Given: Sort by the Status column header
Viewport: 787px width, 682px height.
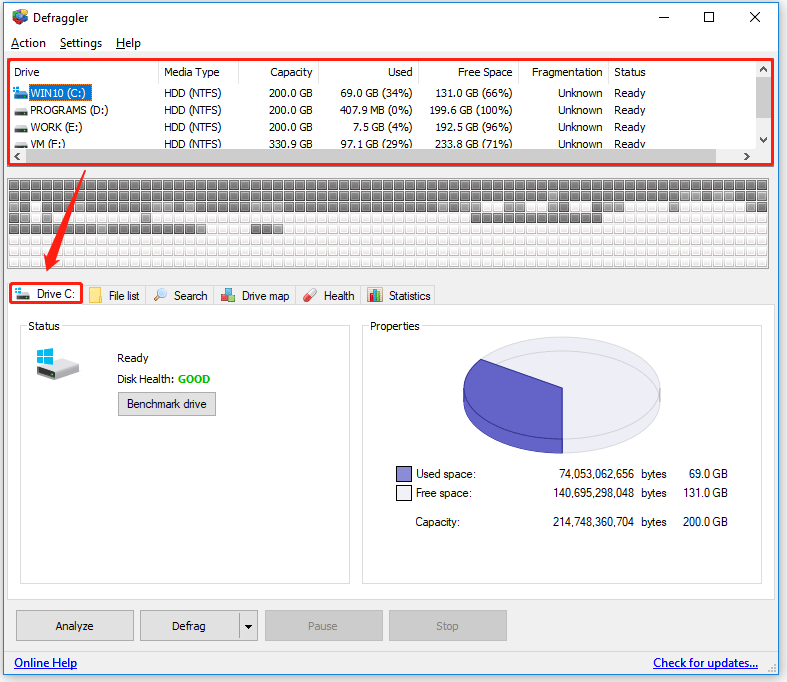Looking at the screenshot, I should pyautogui.click(x=682, y=72).
